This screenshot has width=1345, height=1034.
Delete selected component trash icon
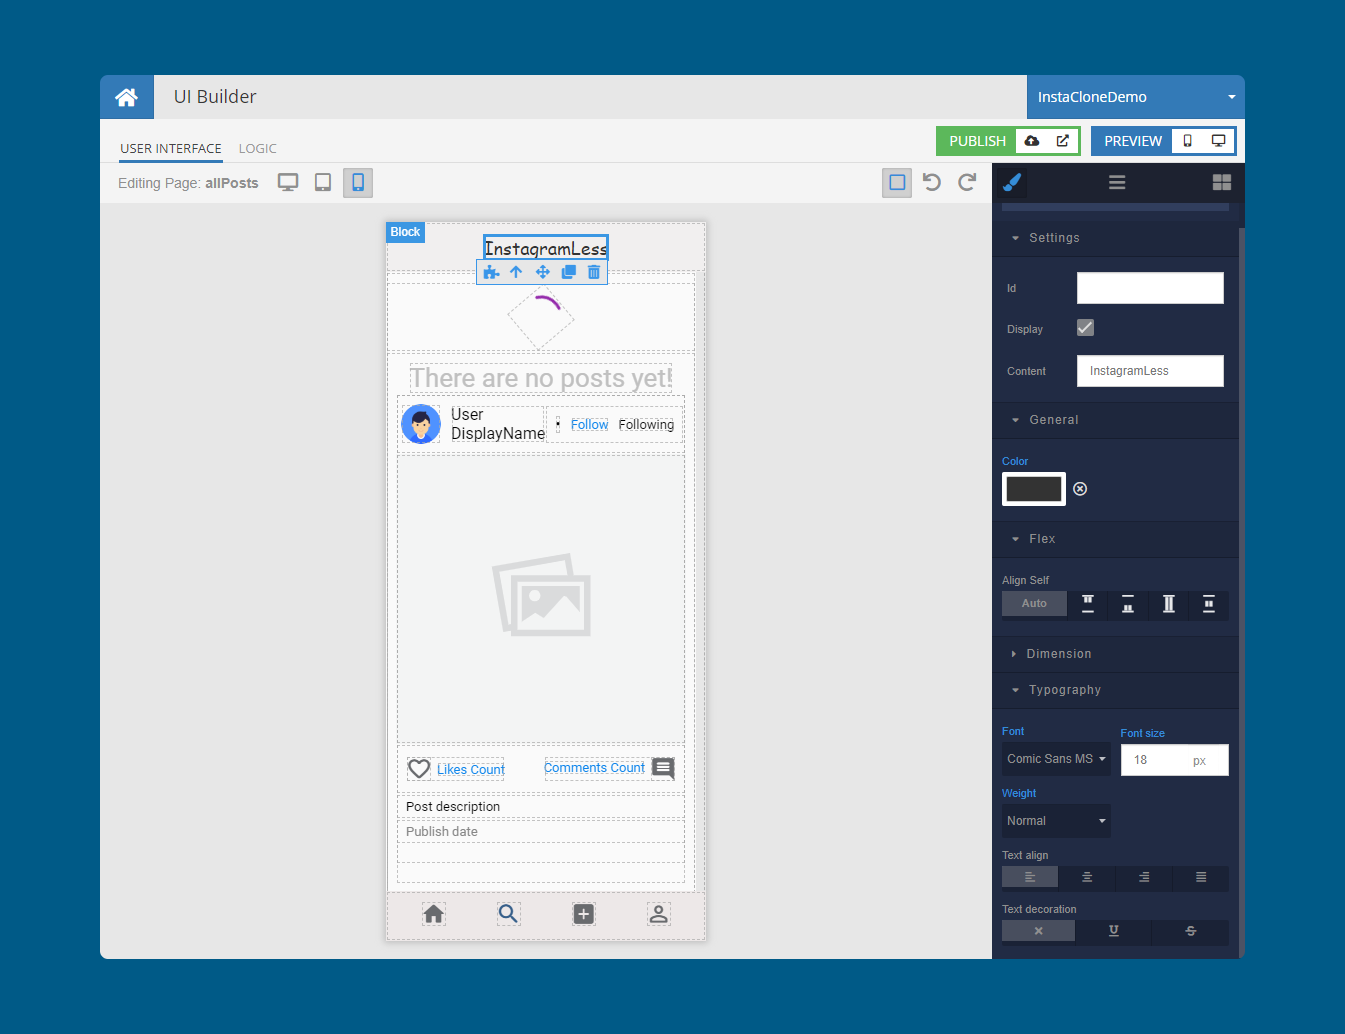[594, 272]
